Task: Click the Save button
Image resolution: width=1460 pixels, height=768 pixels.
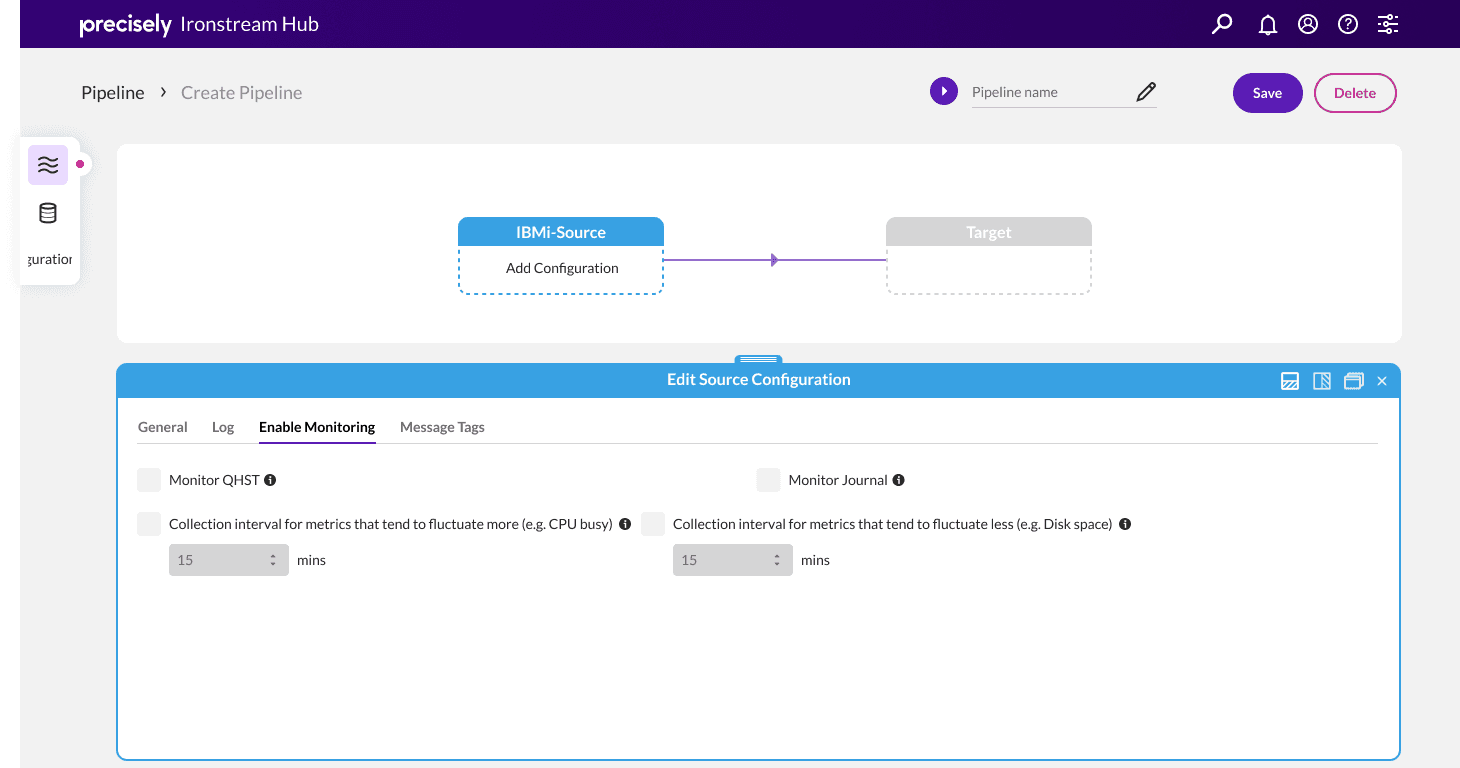Action: (x=1268, y=93)
